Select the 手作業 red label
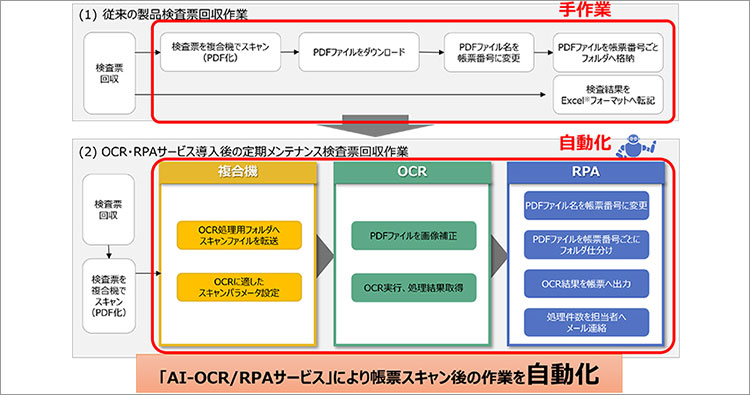Screen dimensions: 750x395 pos(585,10)
